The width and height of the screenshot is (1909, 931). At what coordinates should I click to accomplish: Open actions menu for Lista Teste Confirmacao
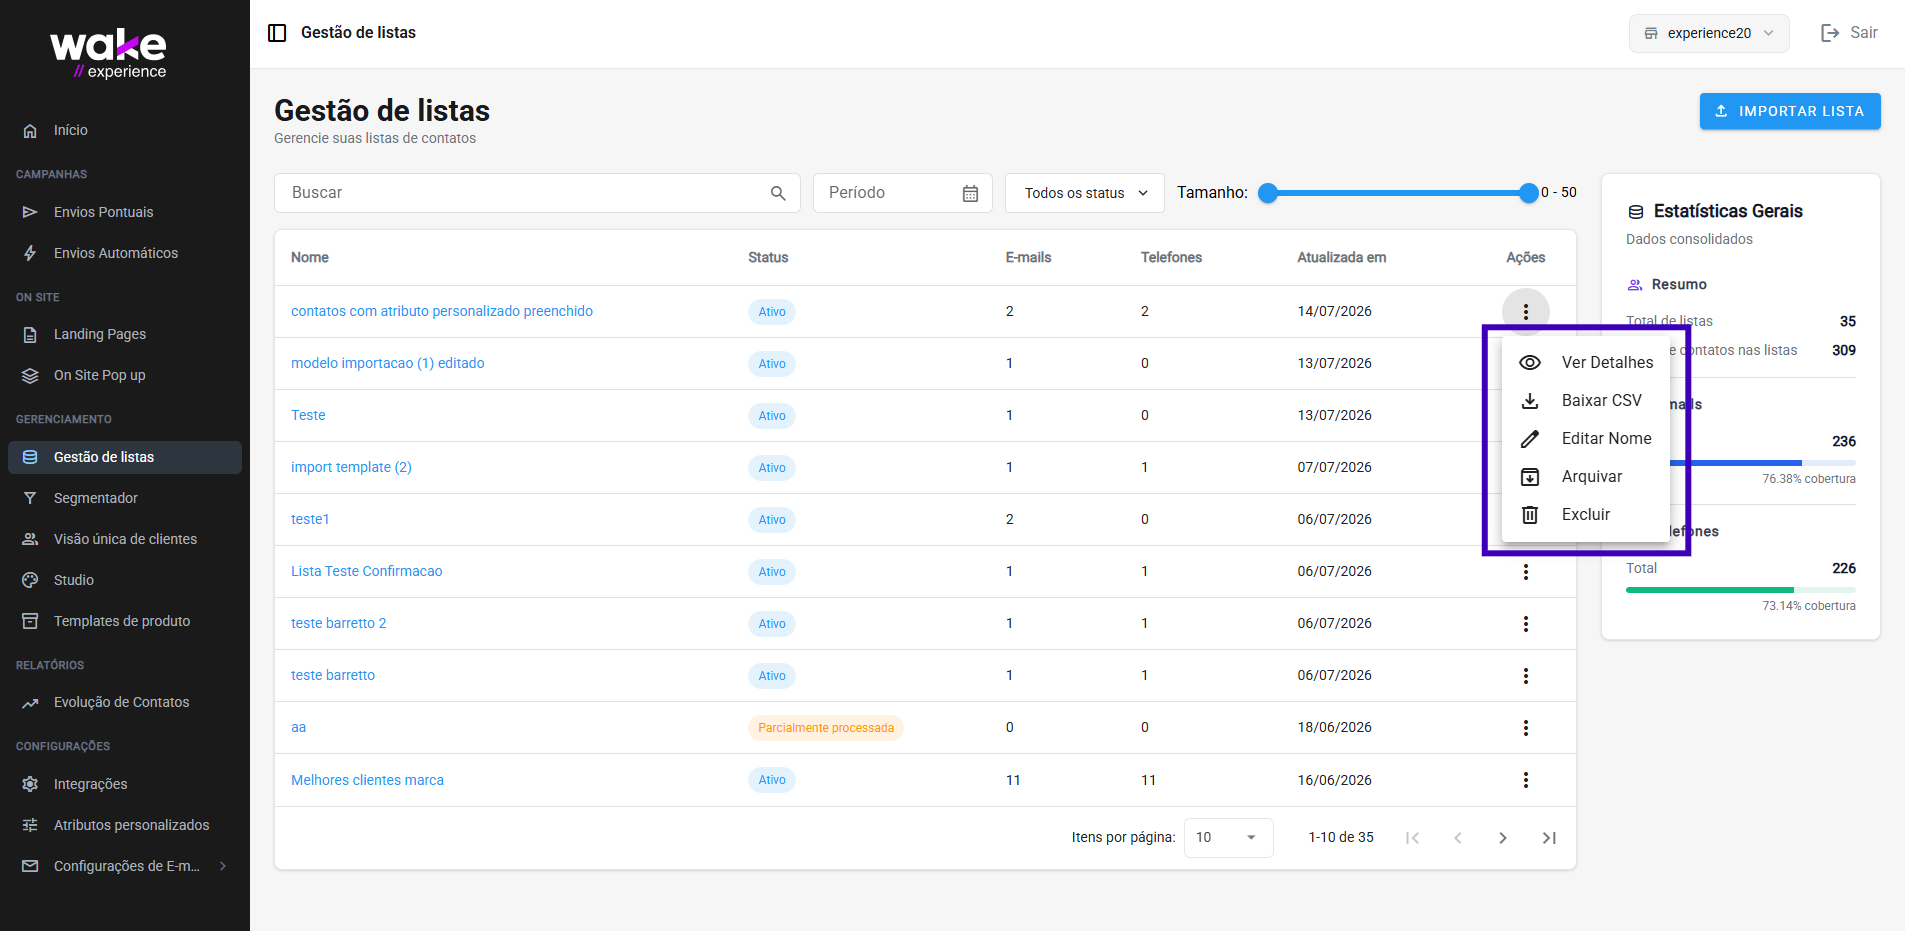coord(1526,572)
